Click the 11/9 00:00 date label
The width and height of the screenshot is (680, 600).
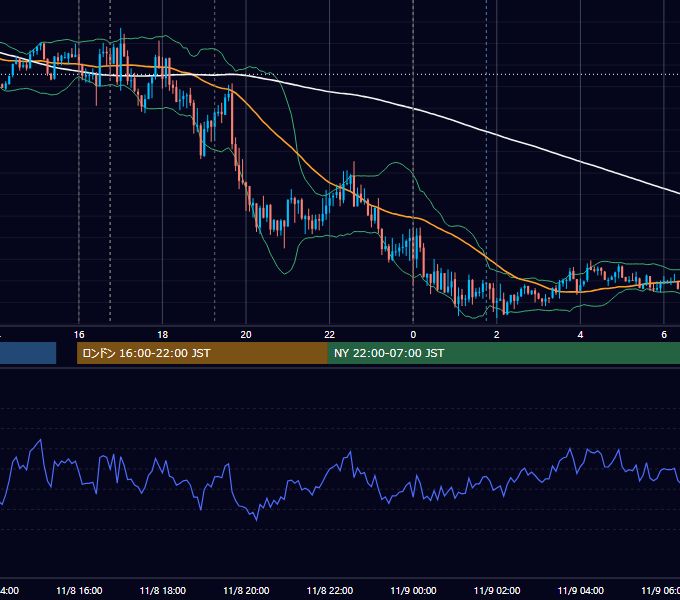click(x=413, y=591)
